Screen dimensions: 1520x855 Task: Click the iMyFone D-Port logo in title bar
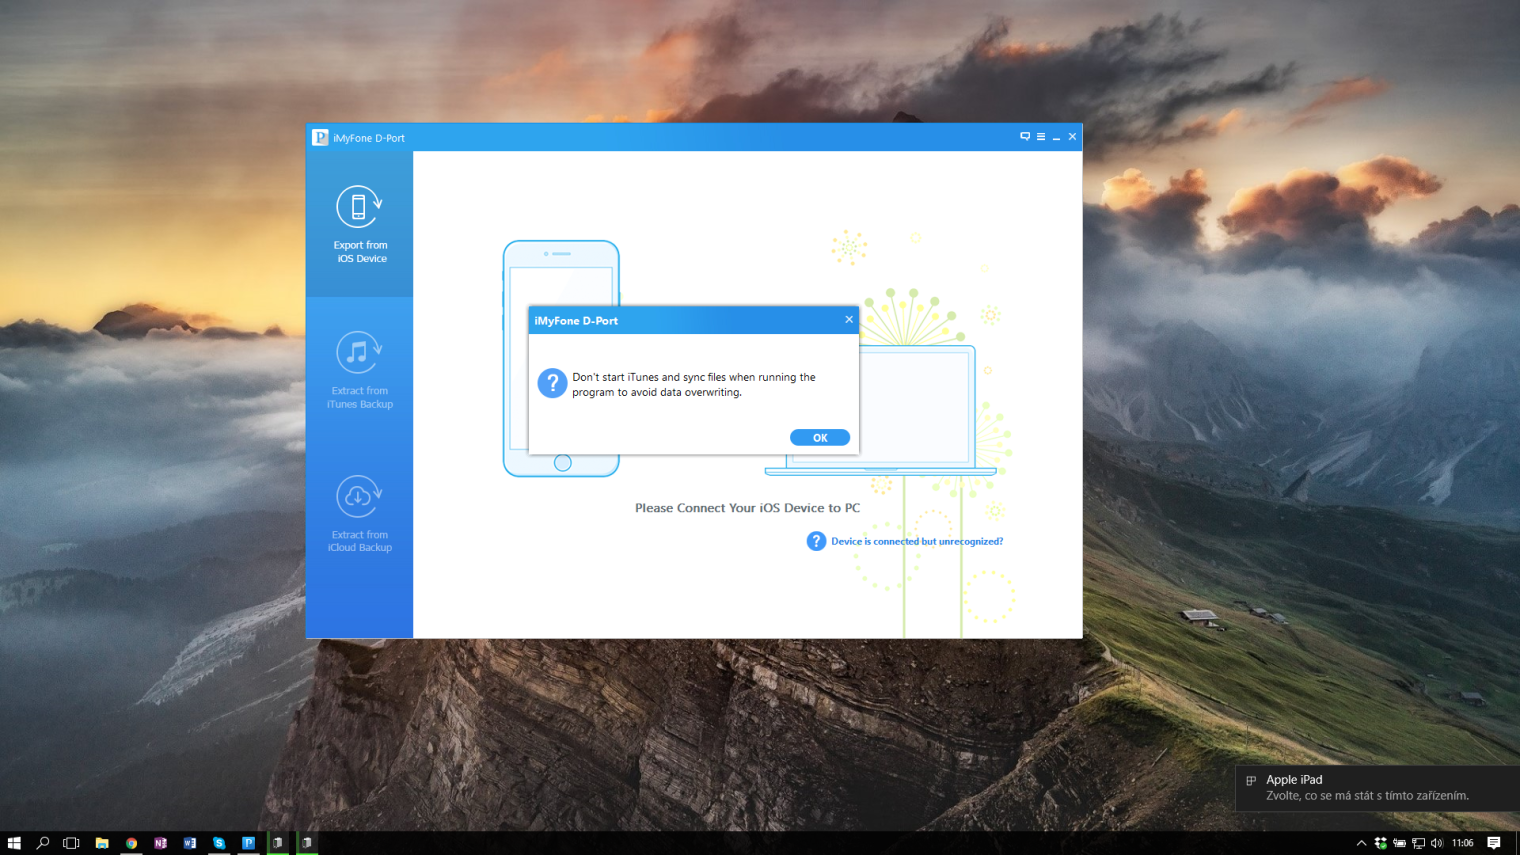pyautogui.click(x=320, y=137)
